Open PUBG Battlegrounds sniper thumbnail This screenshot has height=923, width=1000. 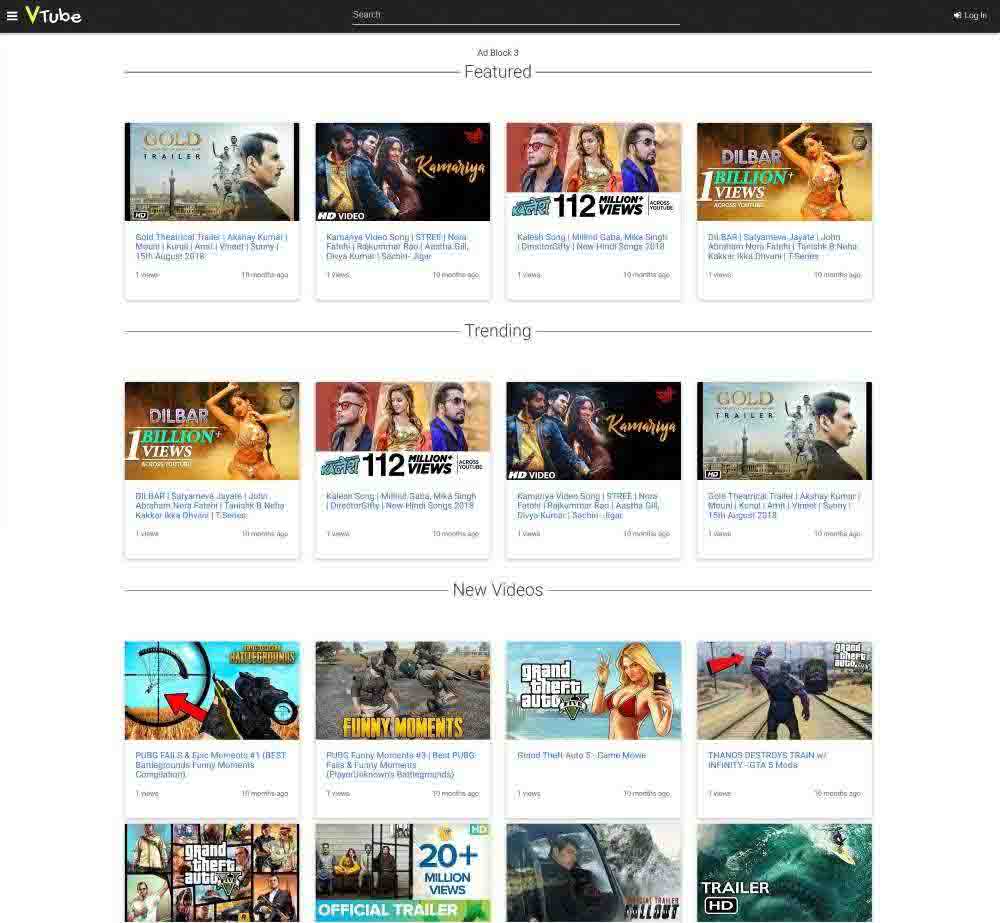click(x=212, y=690)
